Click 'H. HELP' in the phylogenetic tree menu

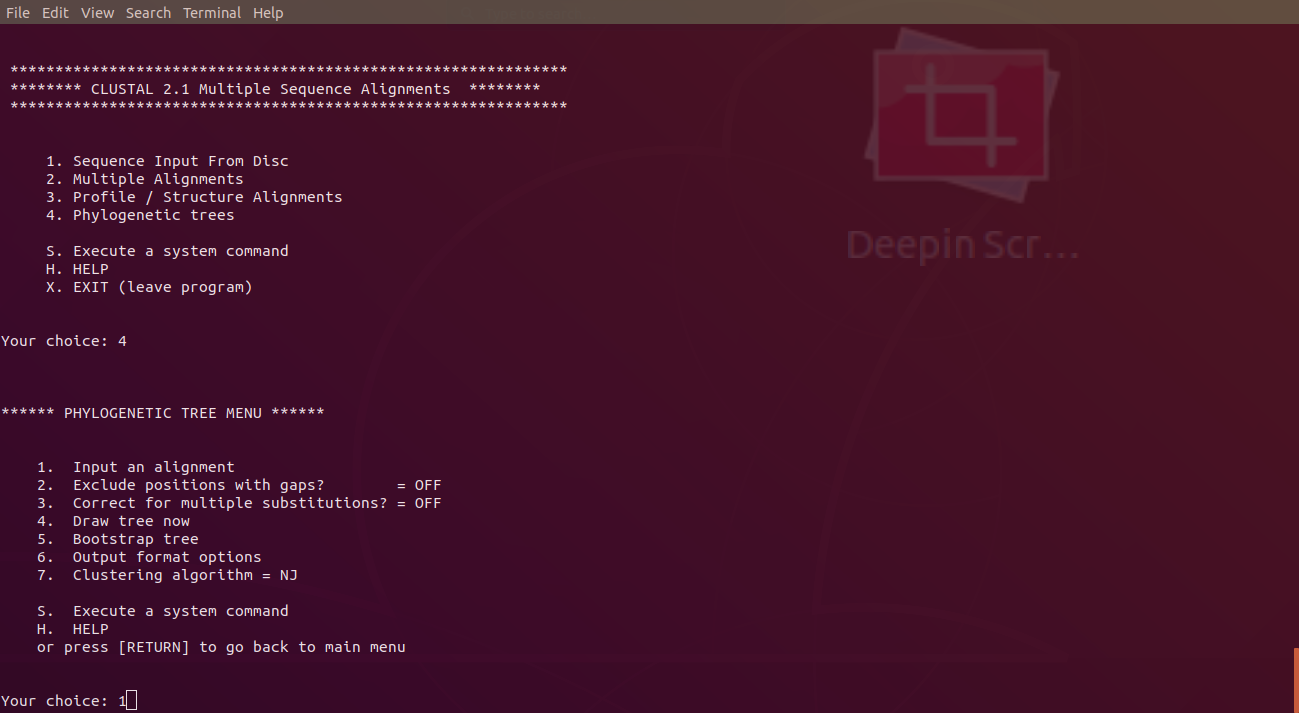(73, 629)
